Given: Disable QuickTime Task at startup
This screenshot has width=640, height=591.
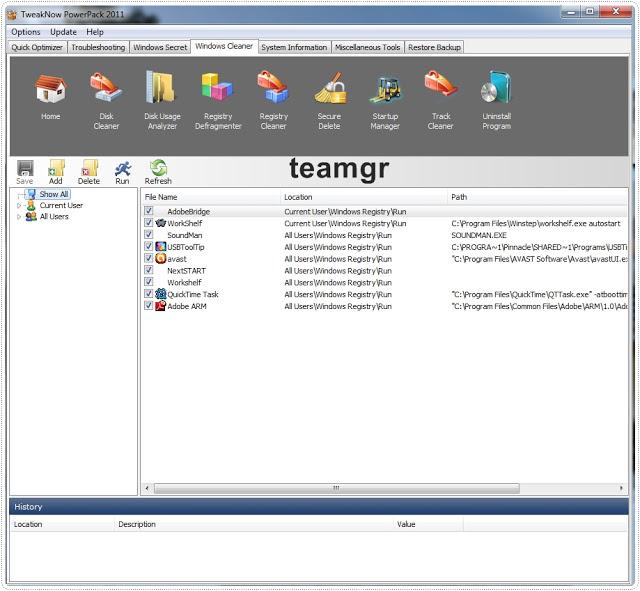Looking at the screenshot, I should coord(149,293).
